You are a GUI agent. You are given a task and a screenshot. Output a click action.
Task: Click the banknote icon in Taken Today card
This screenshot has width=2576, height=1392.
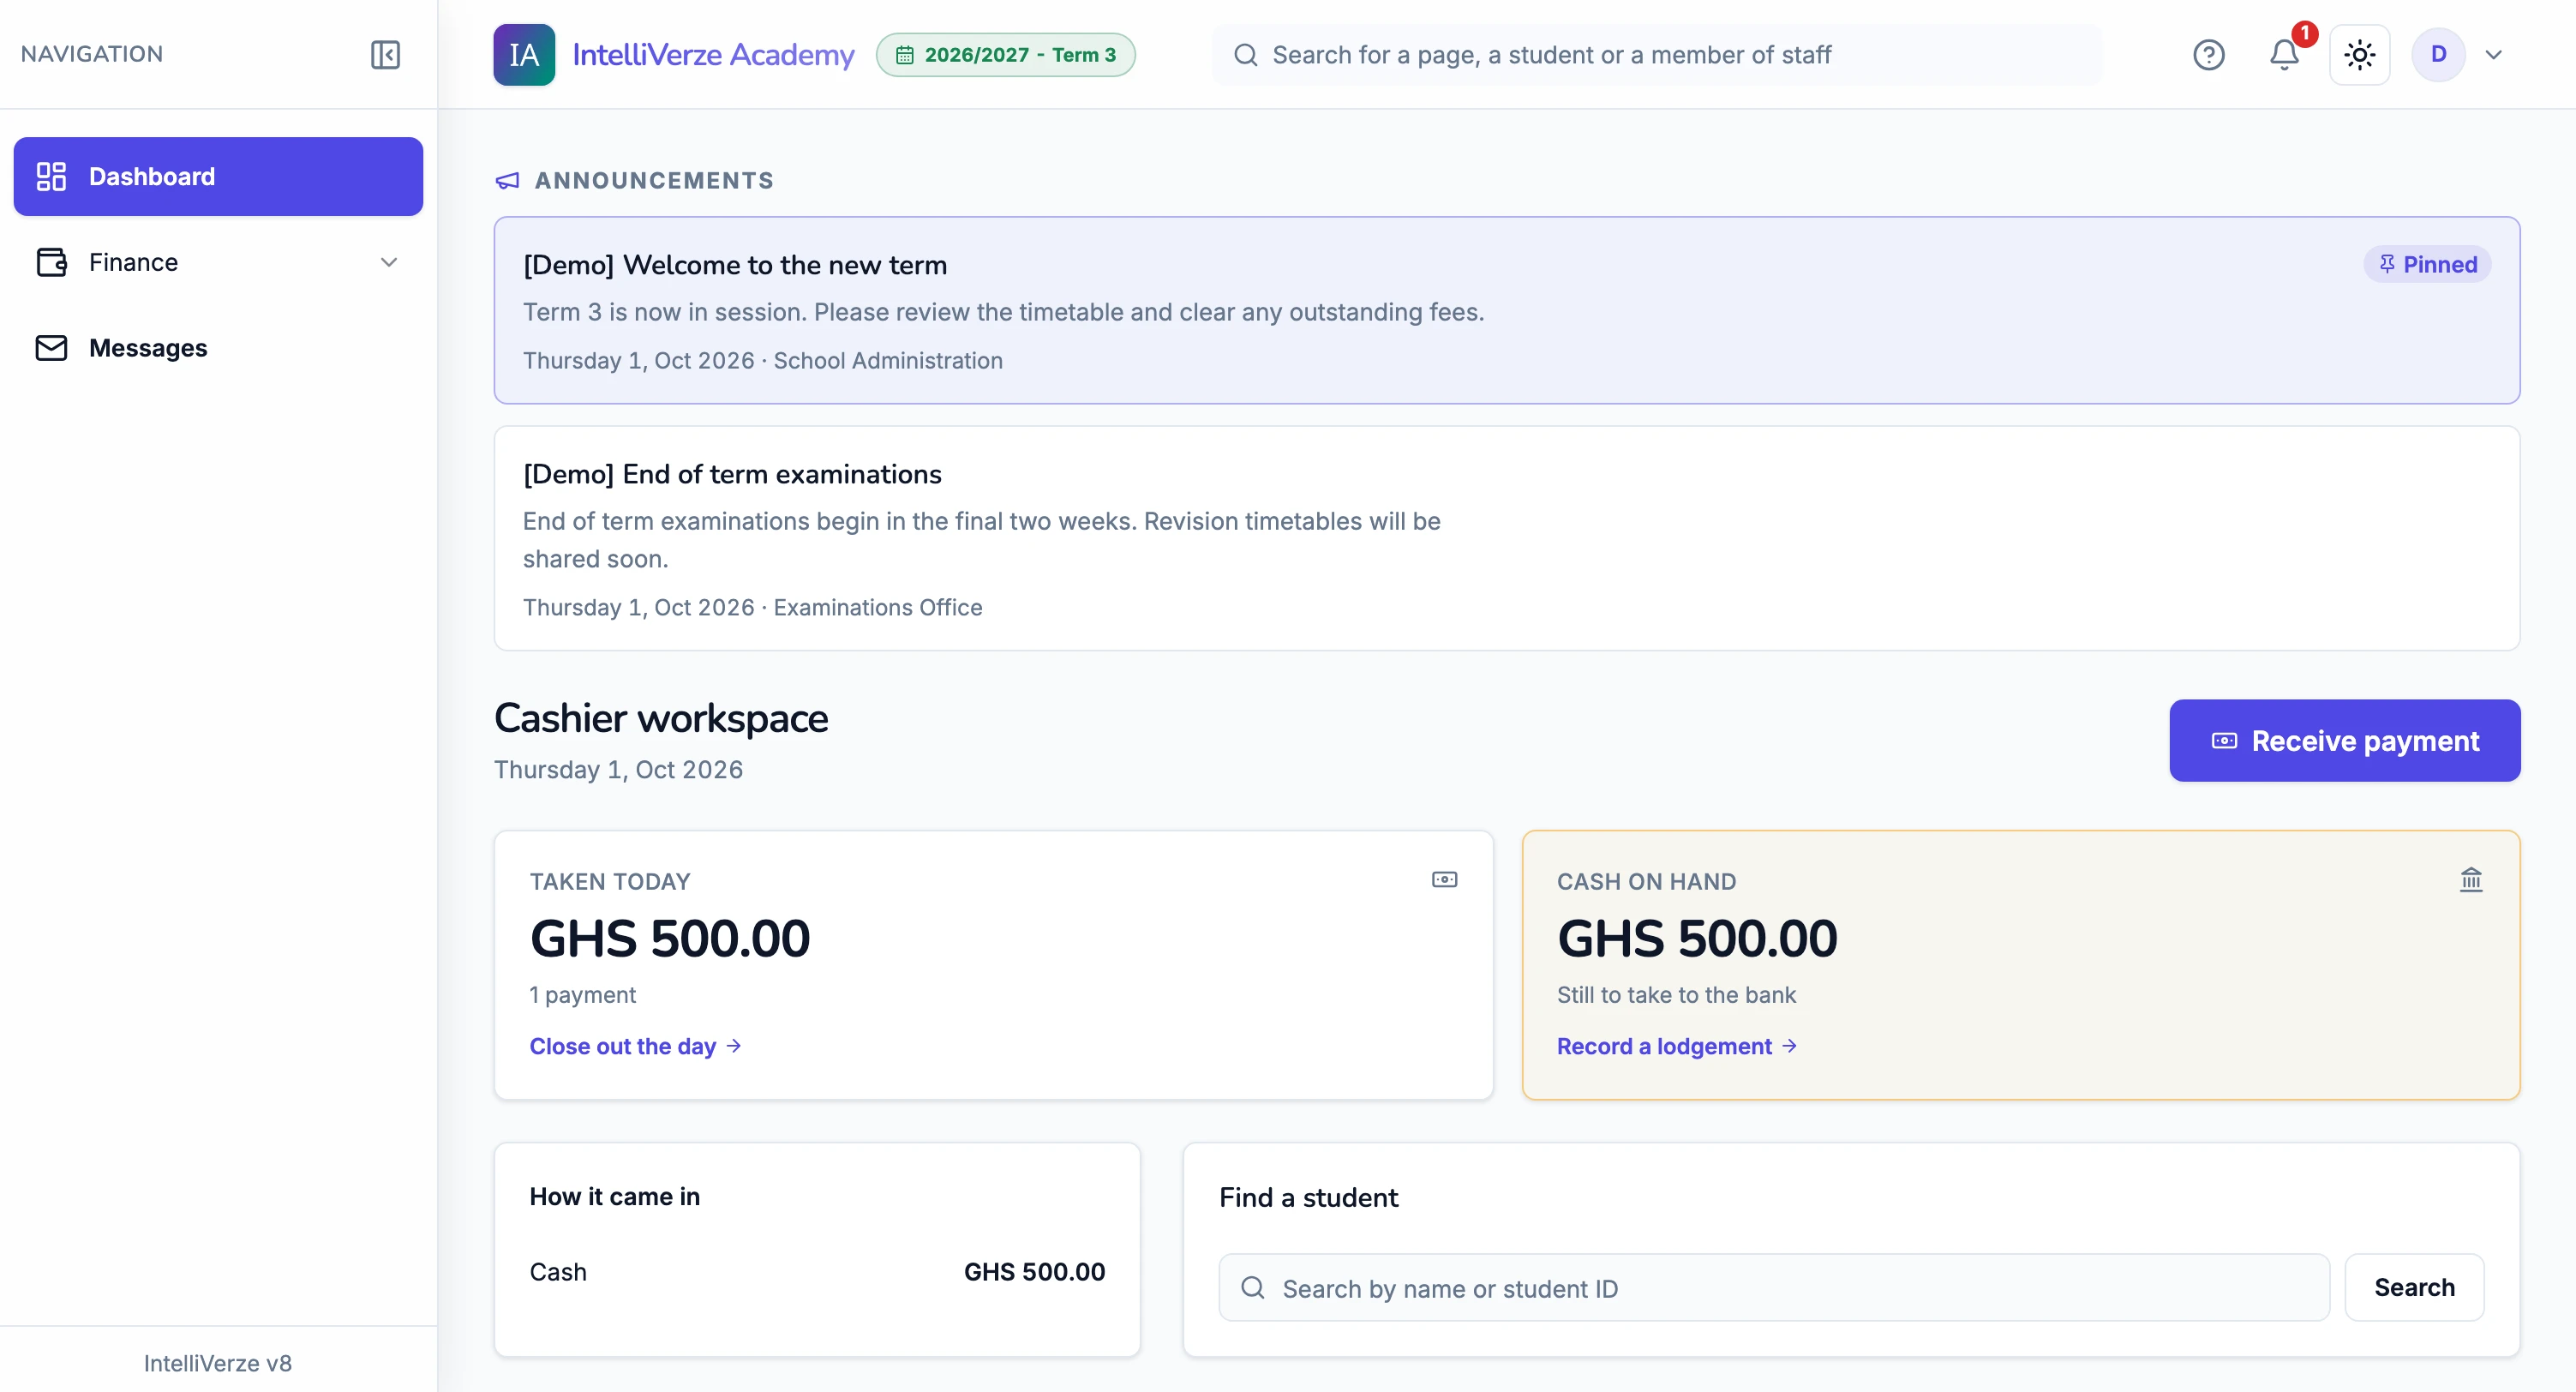coord(1444,879)
